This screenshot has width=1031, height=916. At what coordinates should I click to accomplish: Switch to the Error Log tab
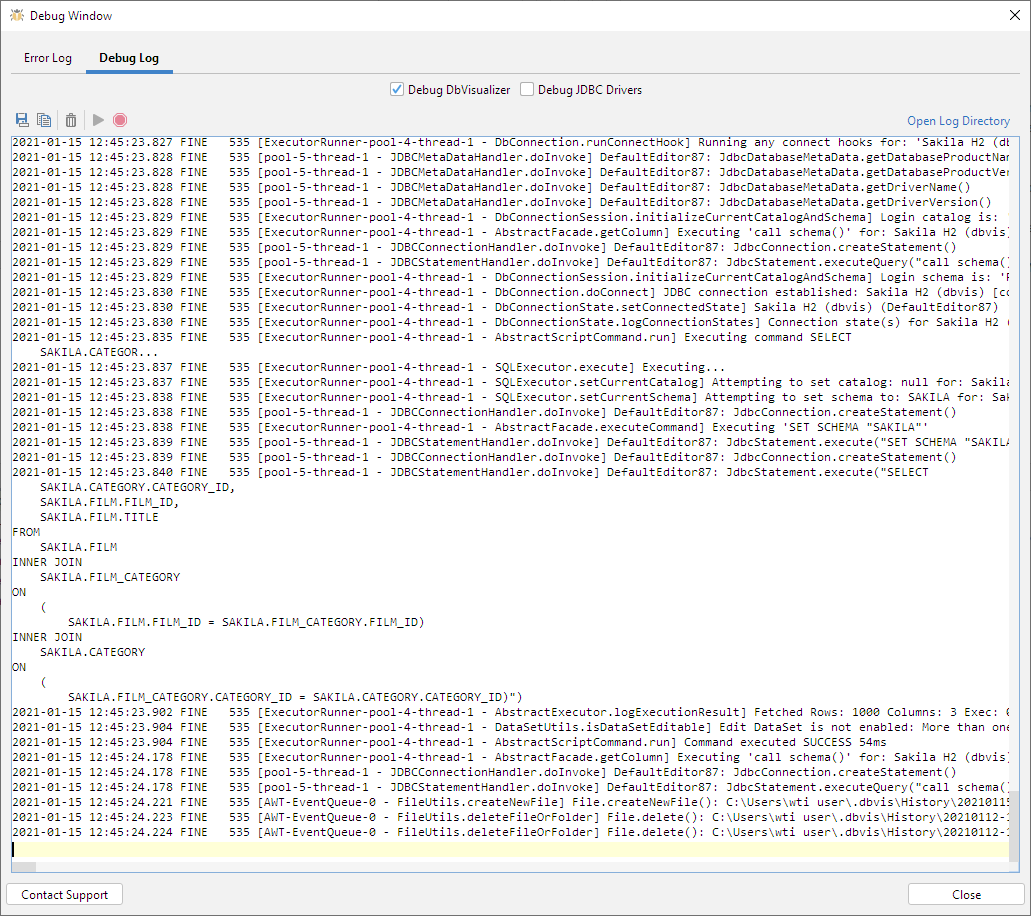[47, 58]
